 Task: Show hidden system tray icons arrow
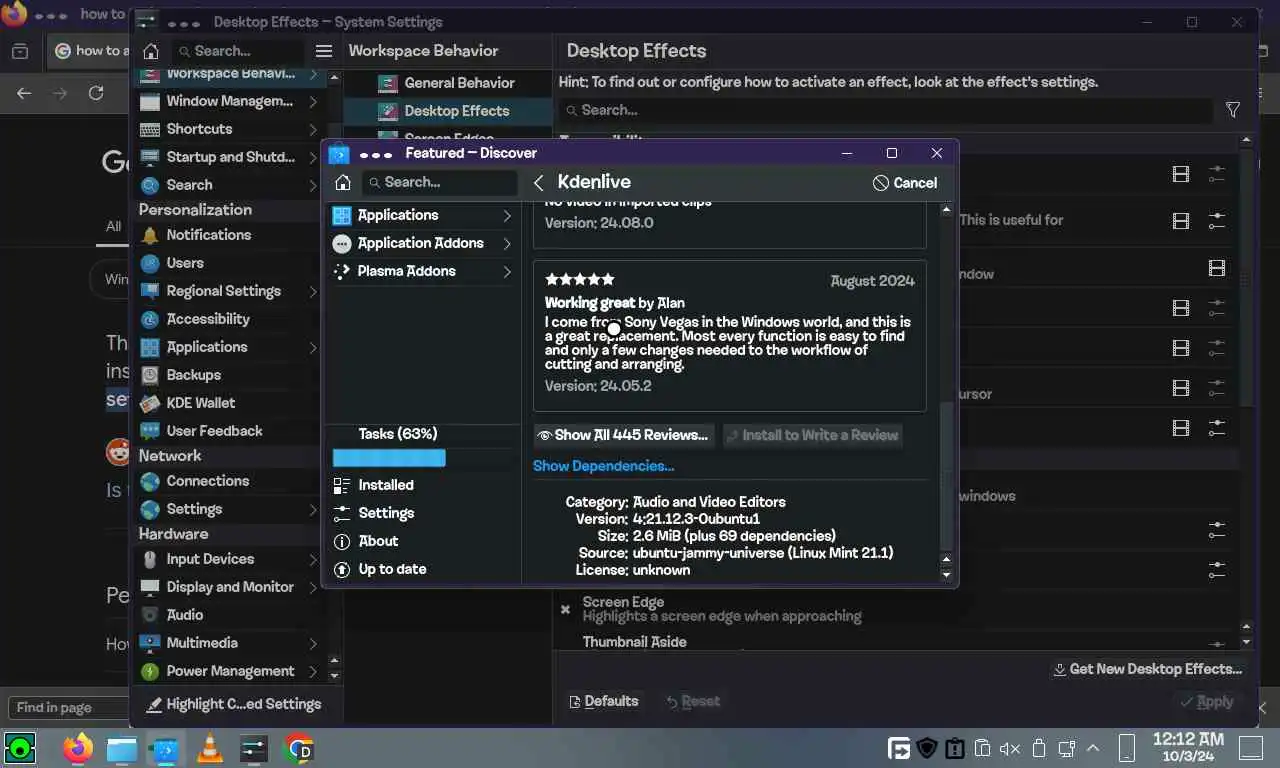pos(1093,748)
